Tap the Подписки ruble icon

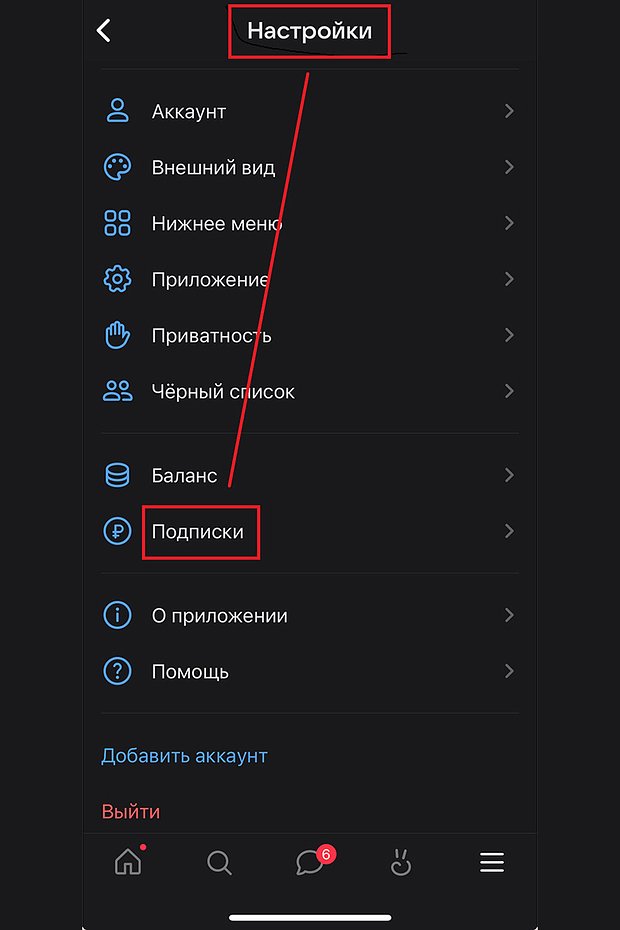pyautogui.click(x=117, y=531)
